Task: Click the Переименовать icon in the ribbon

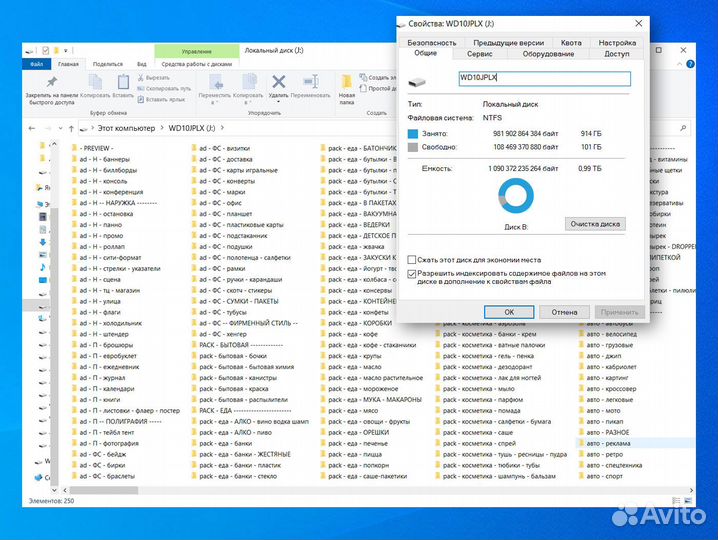Action: pos(310,82)
